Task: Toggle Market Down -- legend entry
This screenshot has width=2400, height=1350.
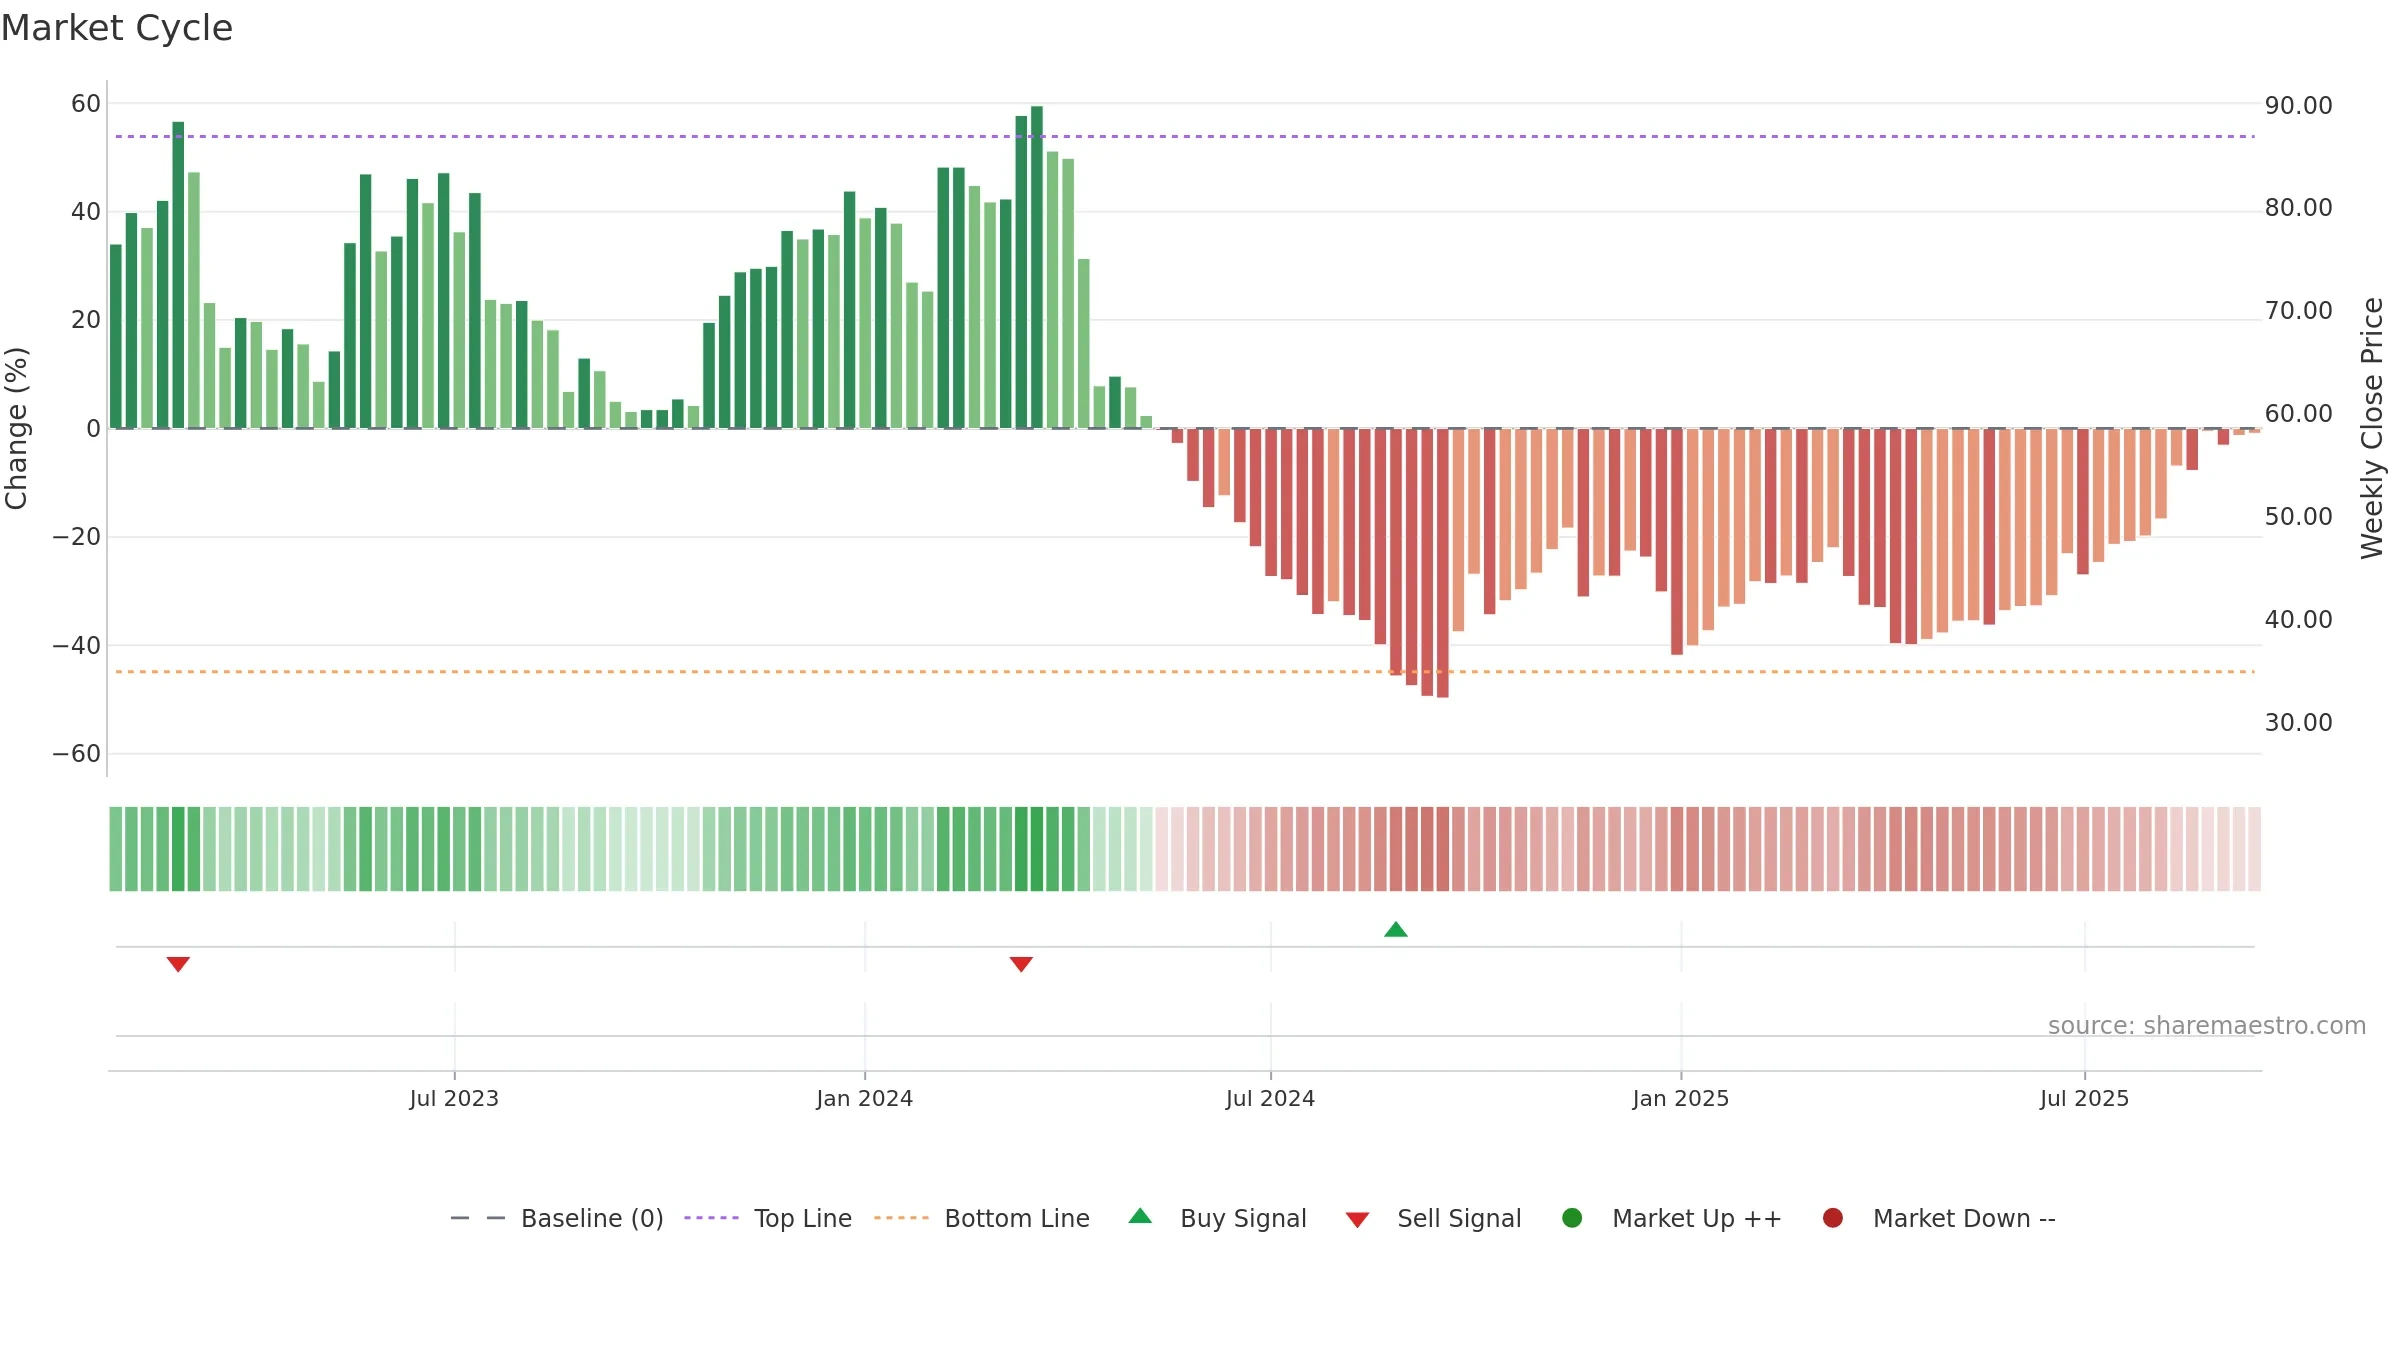Action: [1939, 1218]
